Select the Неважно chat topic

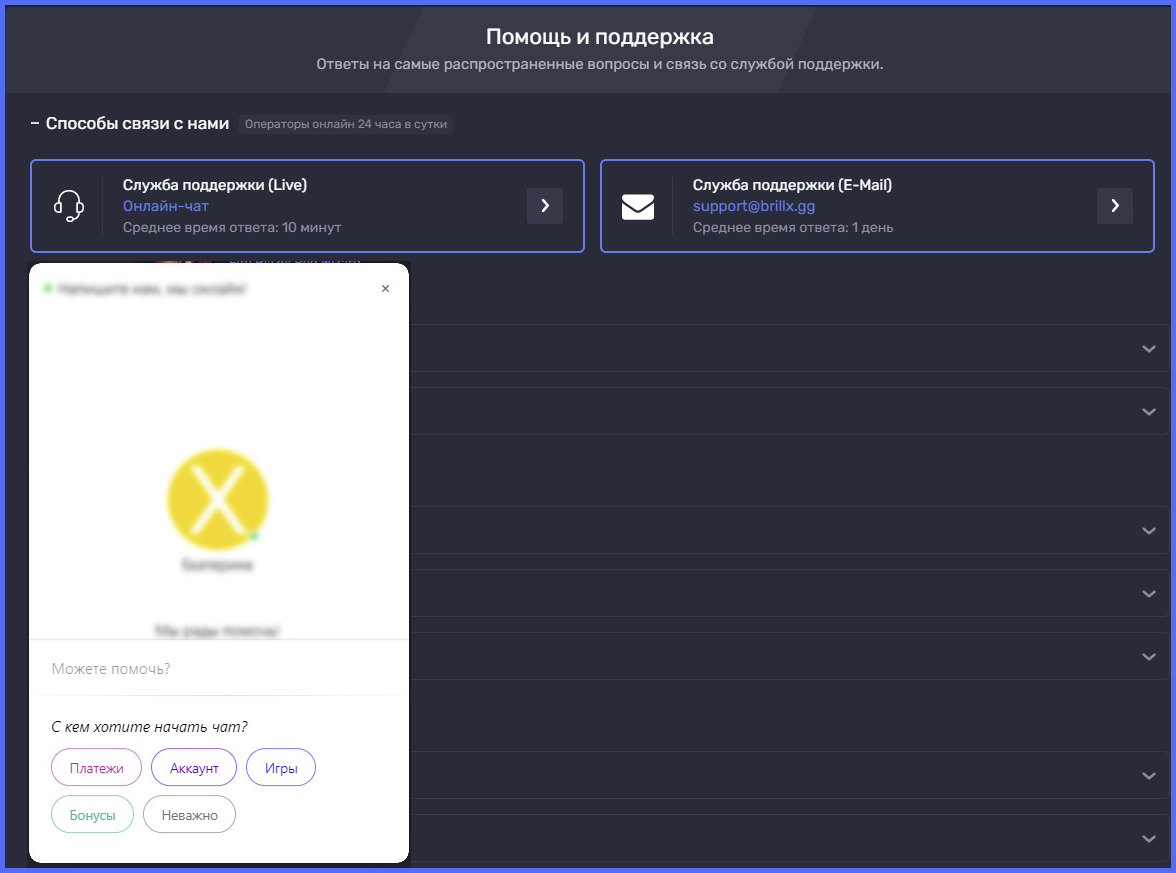pyautogui.click(x=189, y=814)
